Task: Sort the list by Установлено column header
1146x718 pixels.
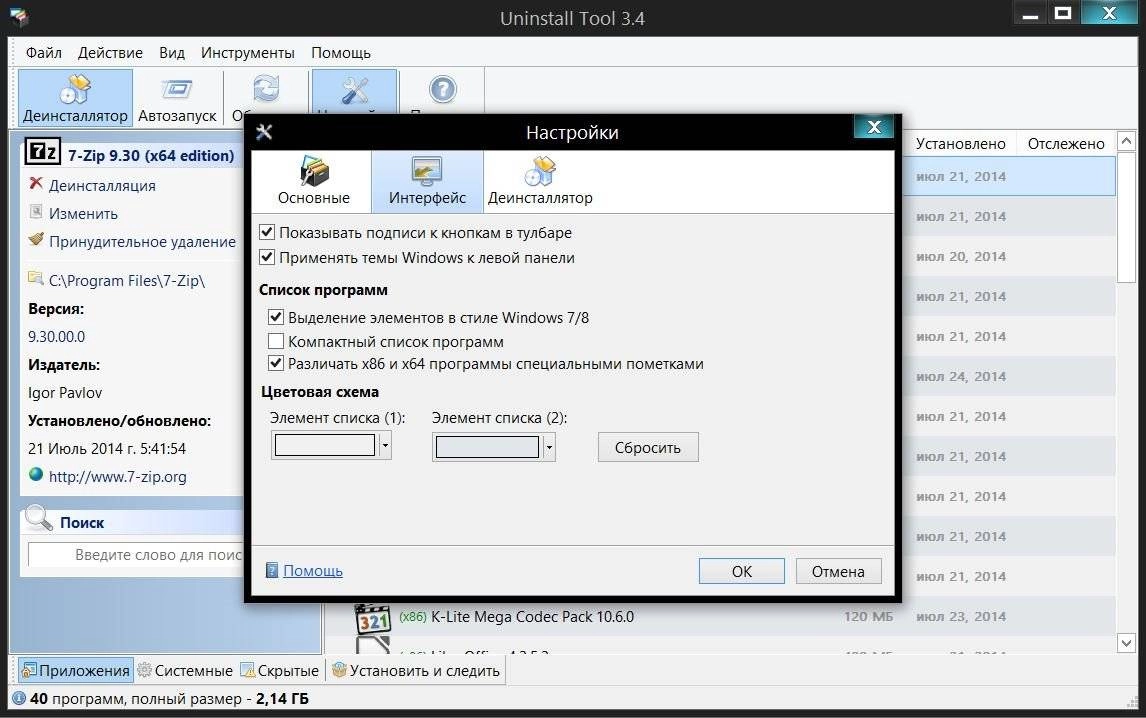Action: coord(961,144)
